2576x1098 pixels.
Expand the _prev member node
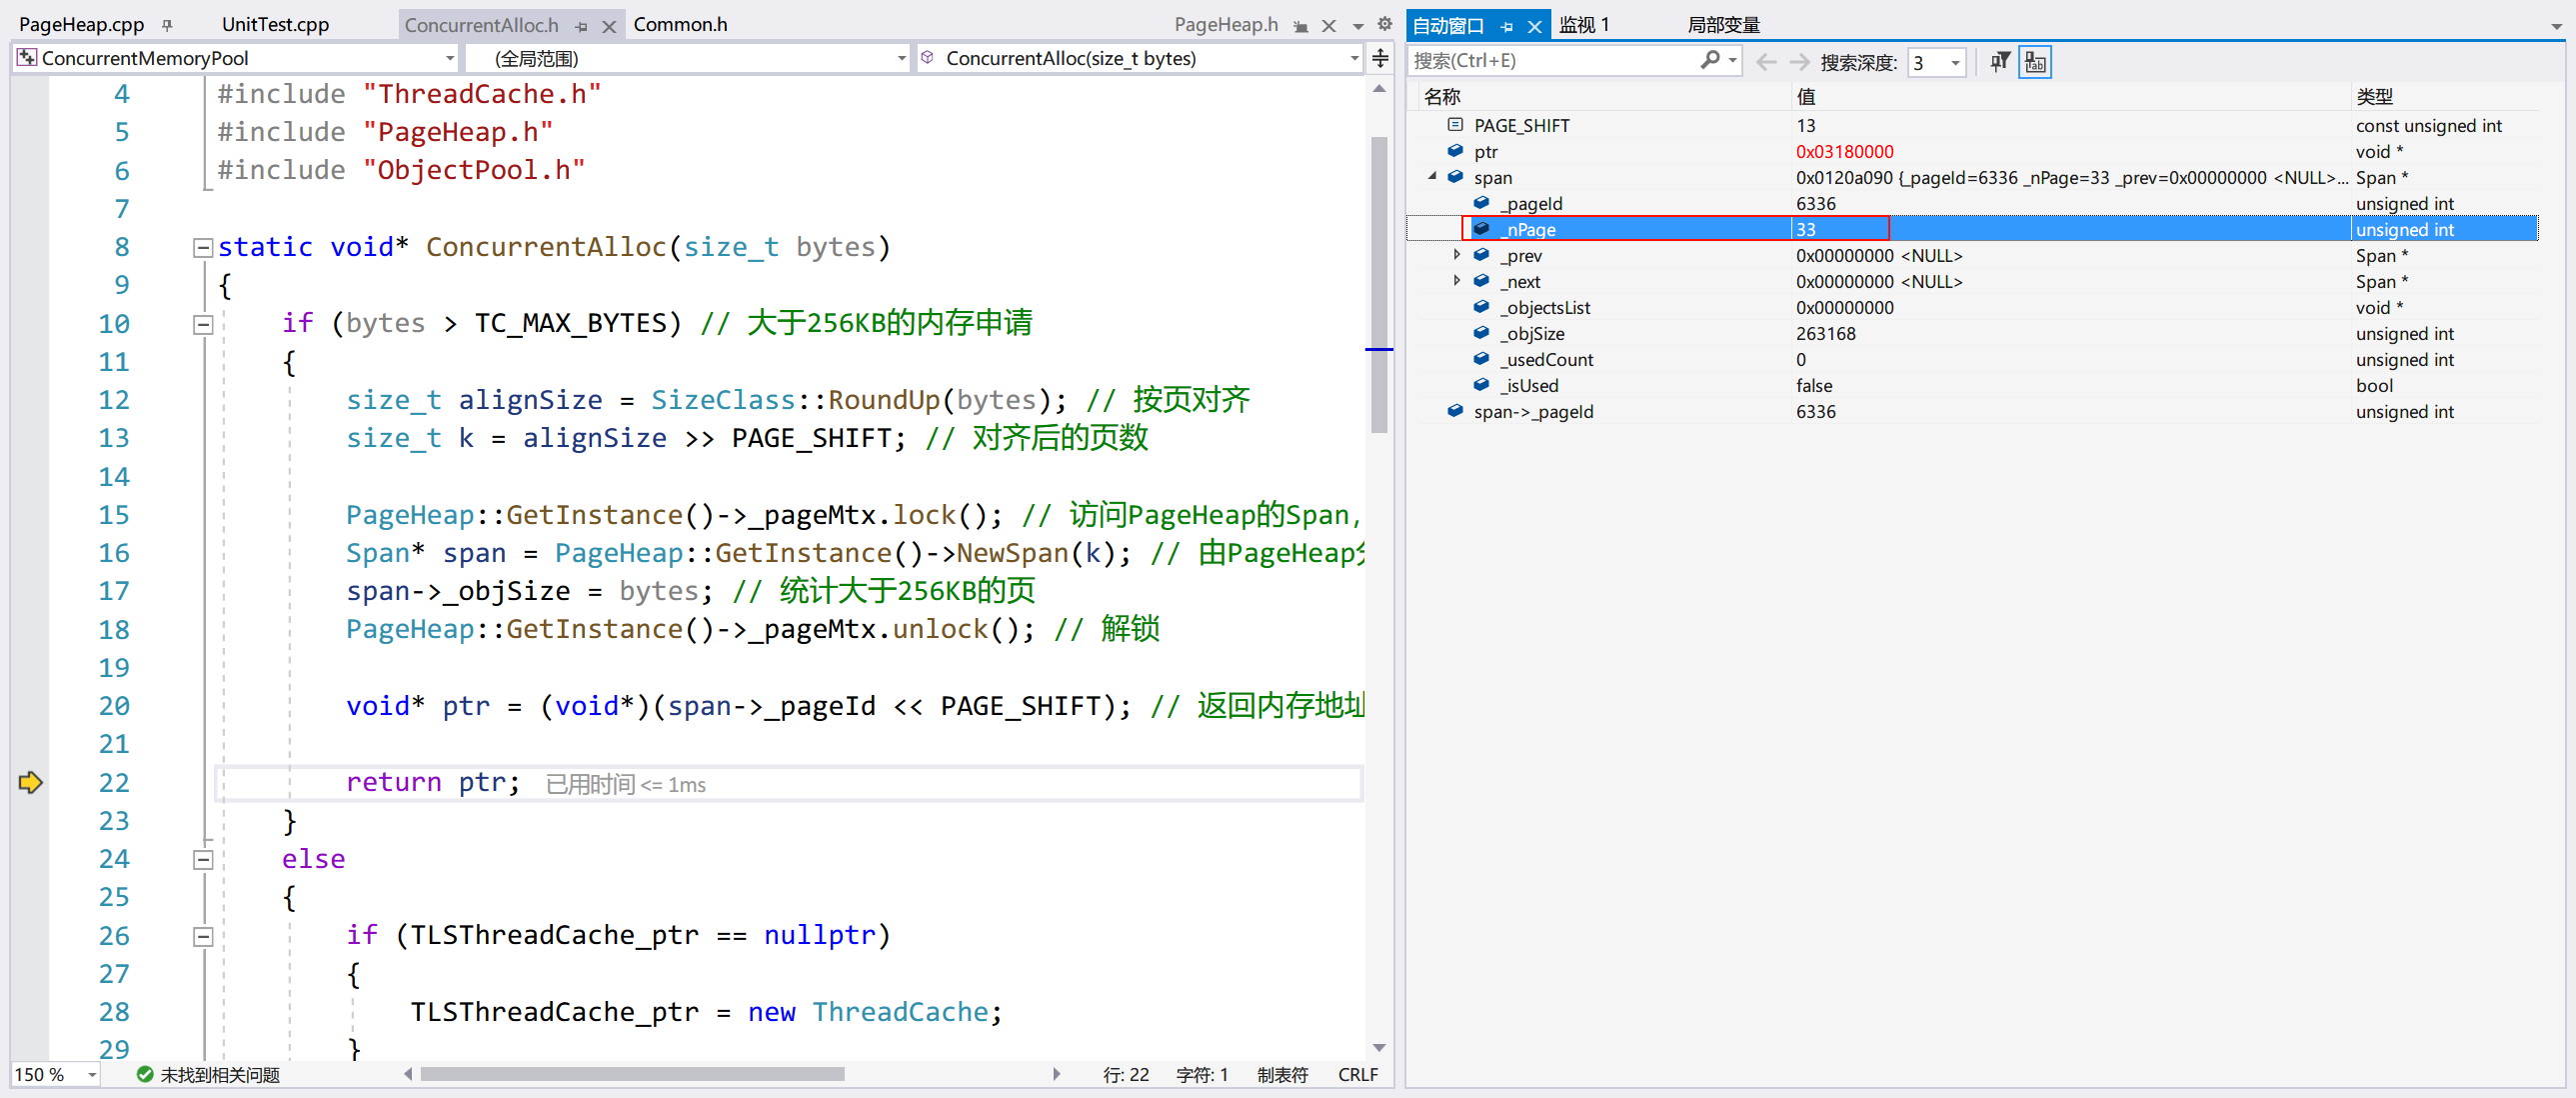(x=1457, y=255)
